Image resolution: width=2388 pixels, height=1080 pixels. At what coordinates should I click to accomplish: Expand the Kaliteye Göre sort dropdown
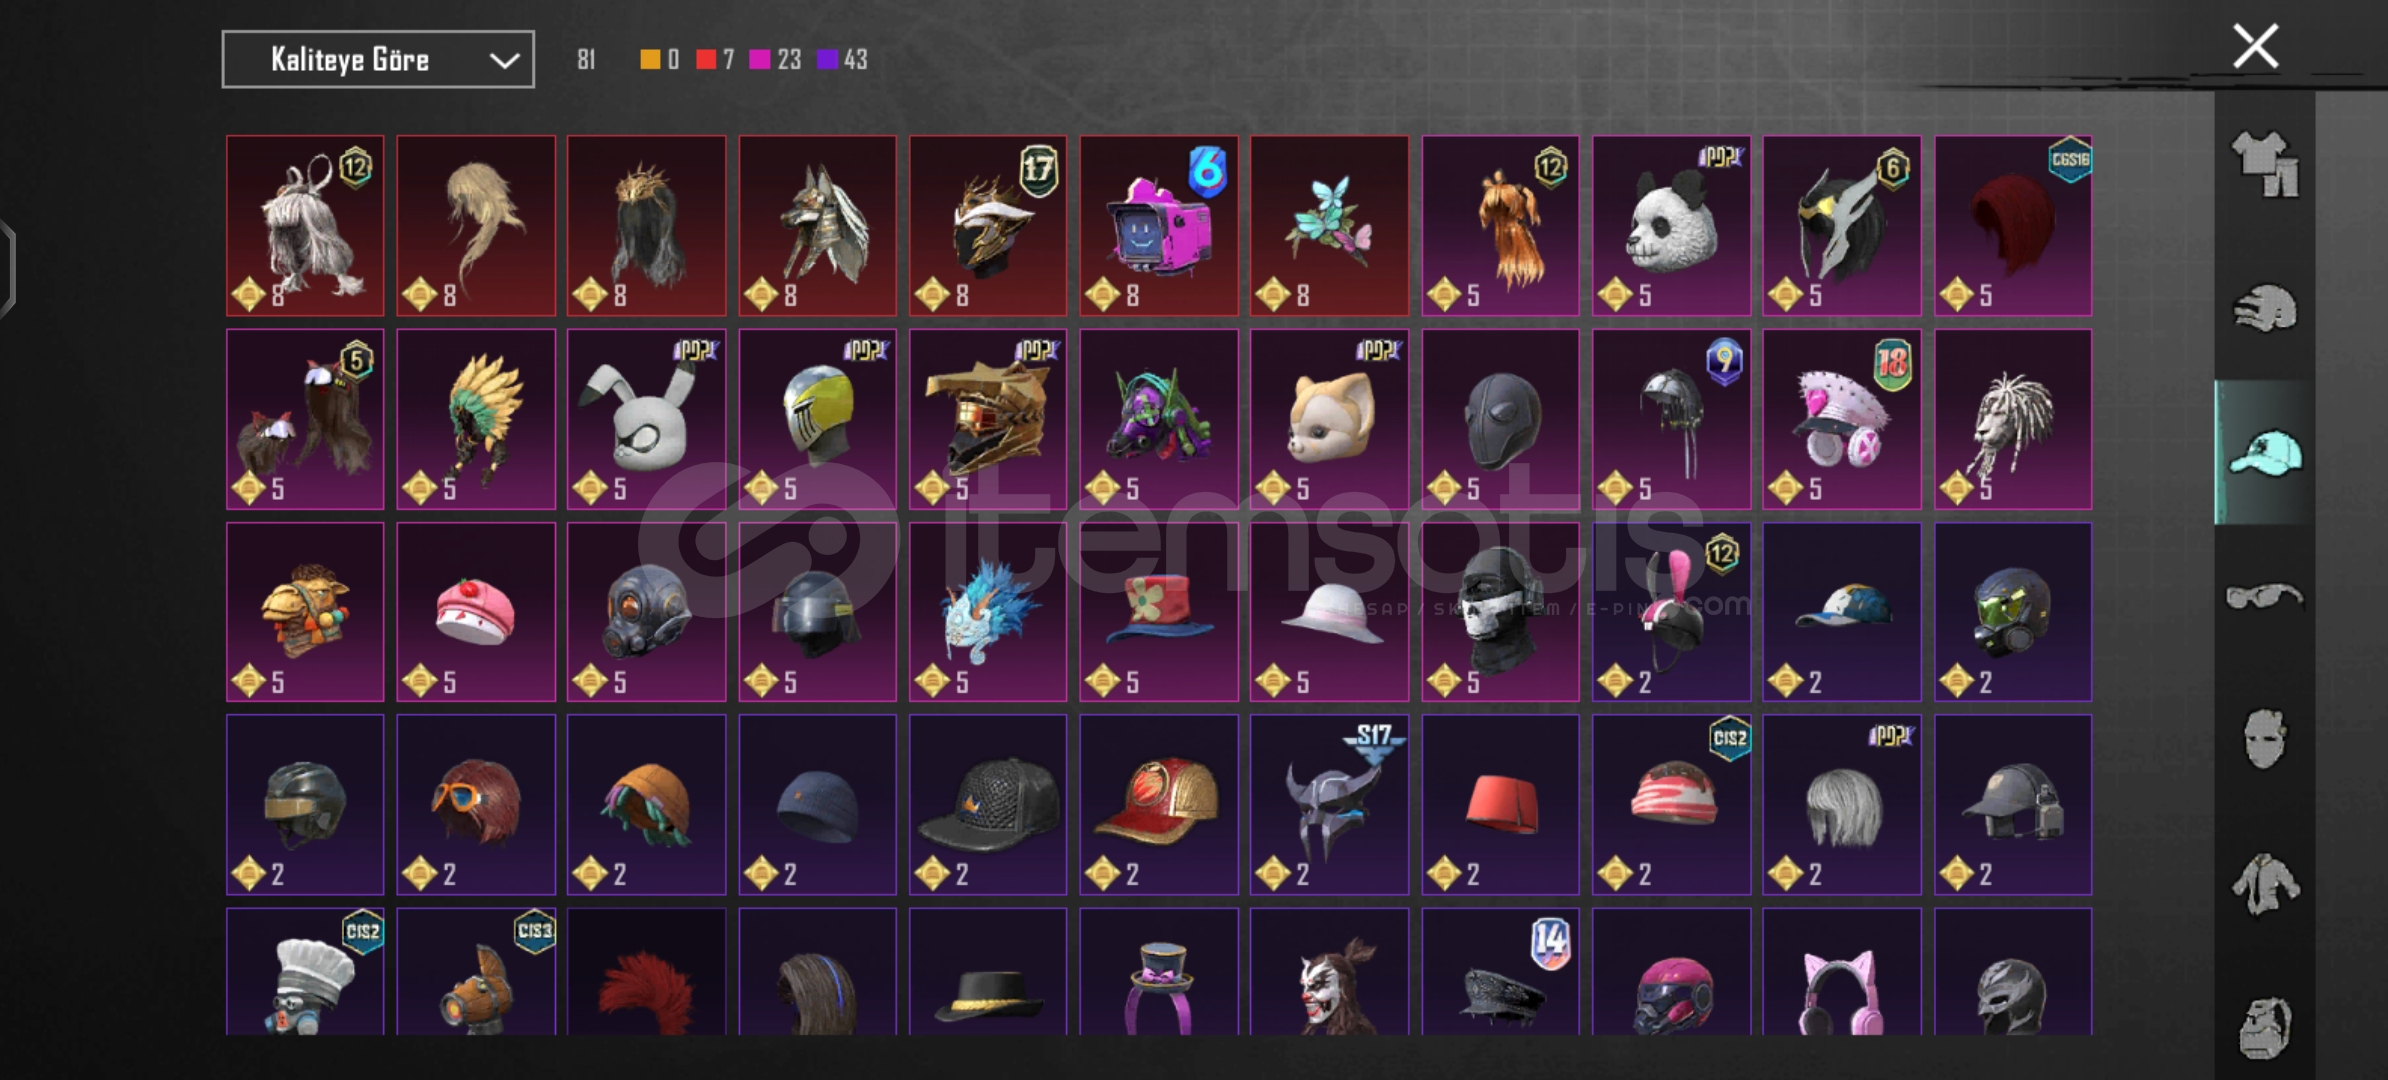click(x=378, y=60)
